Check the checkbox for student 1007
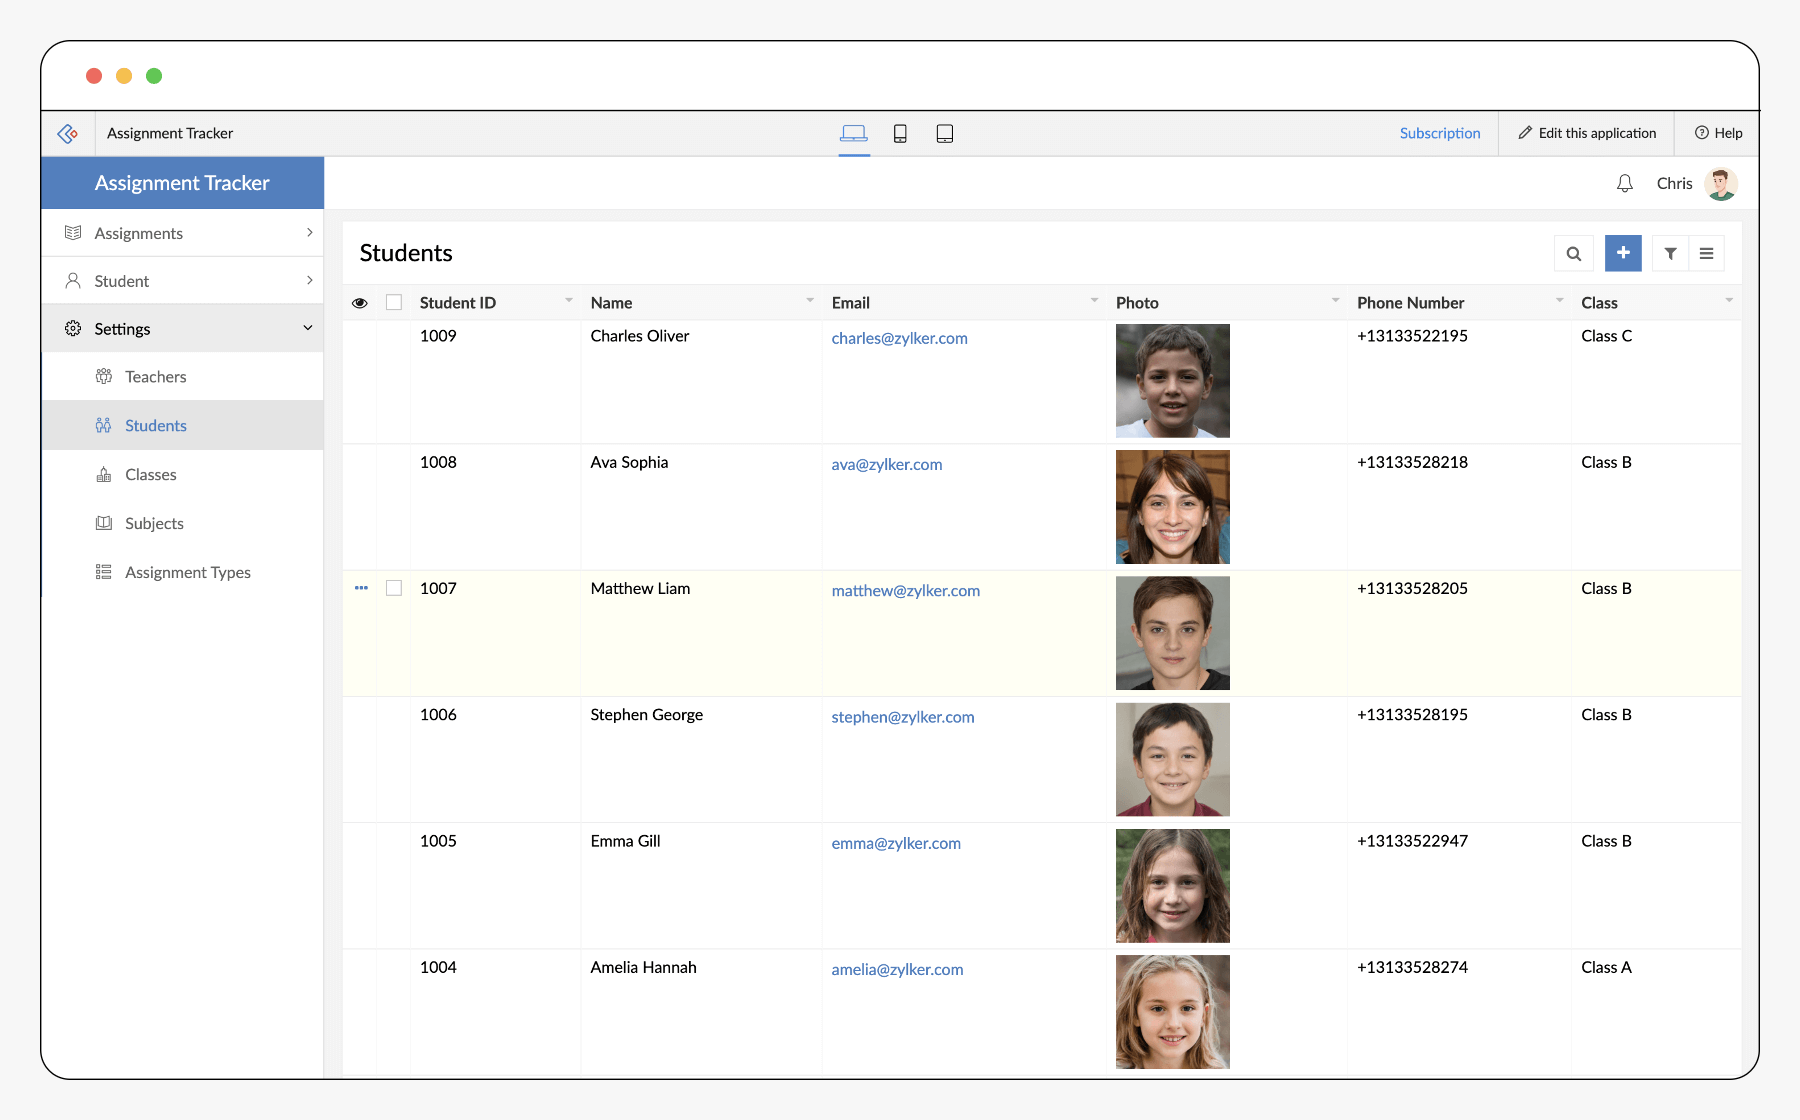The image size is (1800, 1120). pyautogui.click(x=394, y=588)
